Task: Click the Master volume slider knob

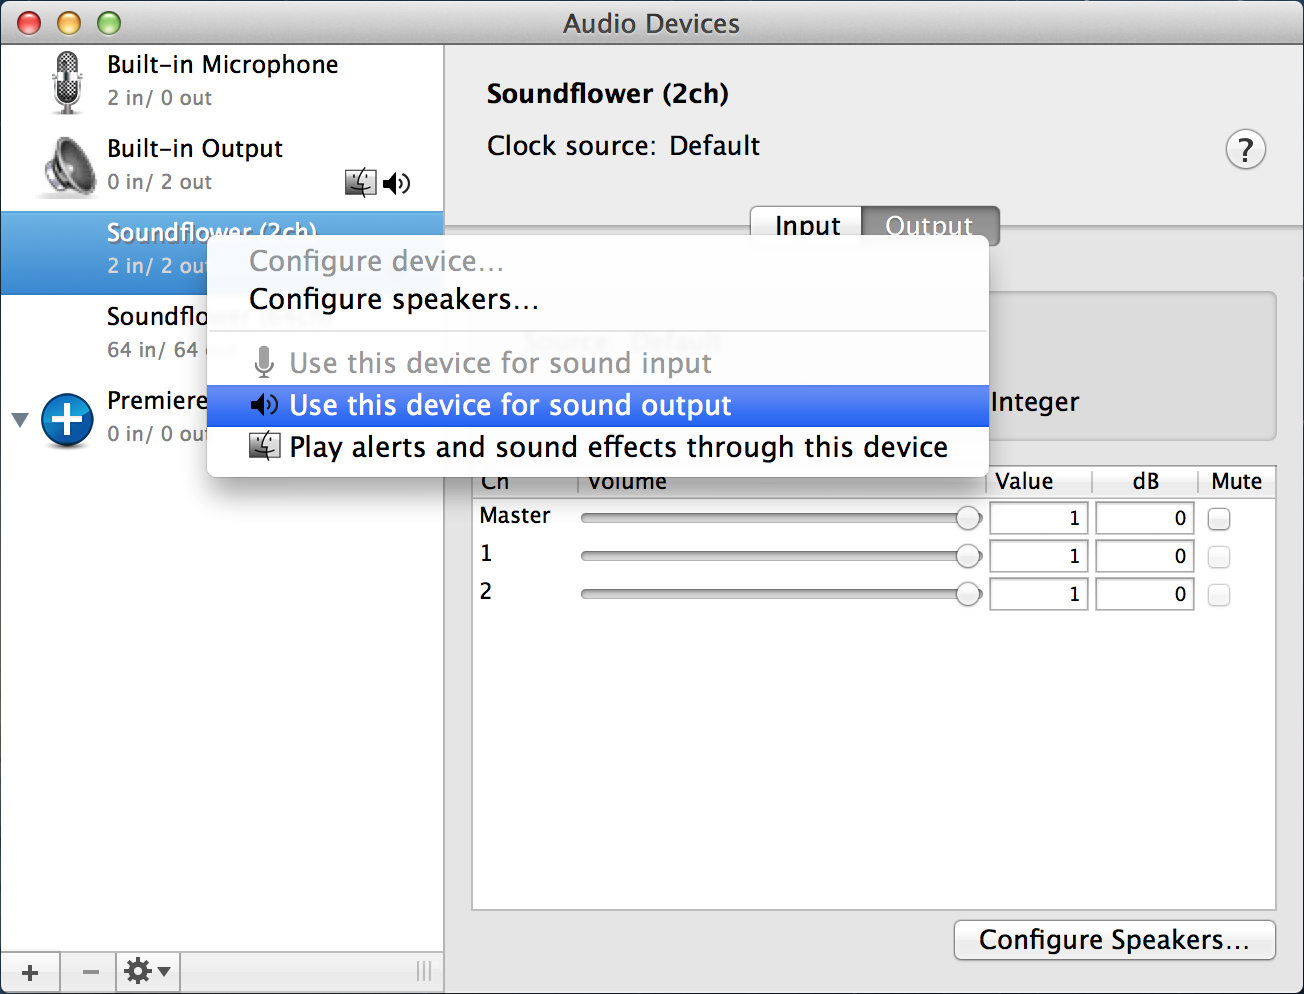Action: (968, 518)
